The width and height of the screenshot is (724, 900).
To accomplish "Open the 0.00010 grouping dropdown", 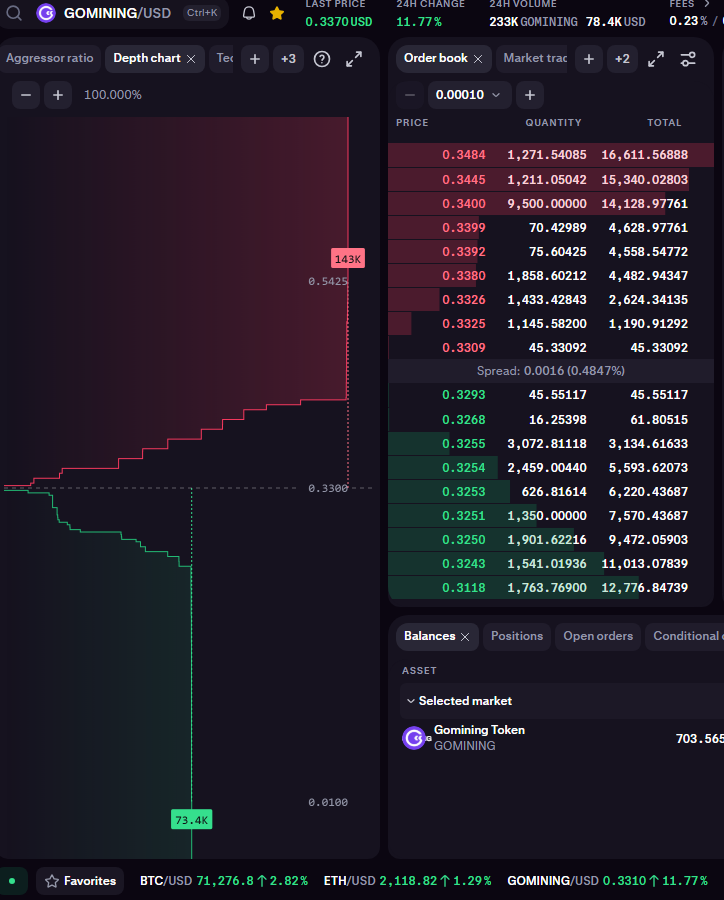I will [469, 95].
